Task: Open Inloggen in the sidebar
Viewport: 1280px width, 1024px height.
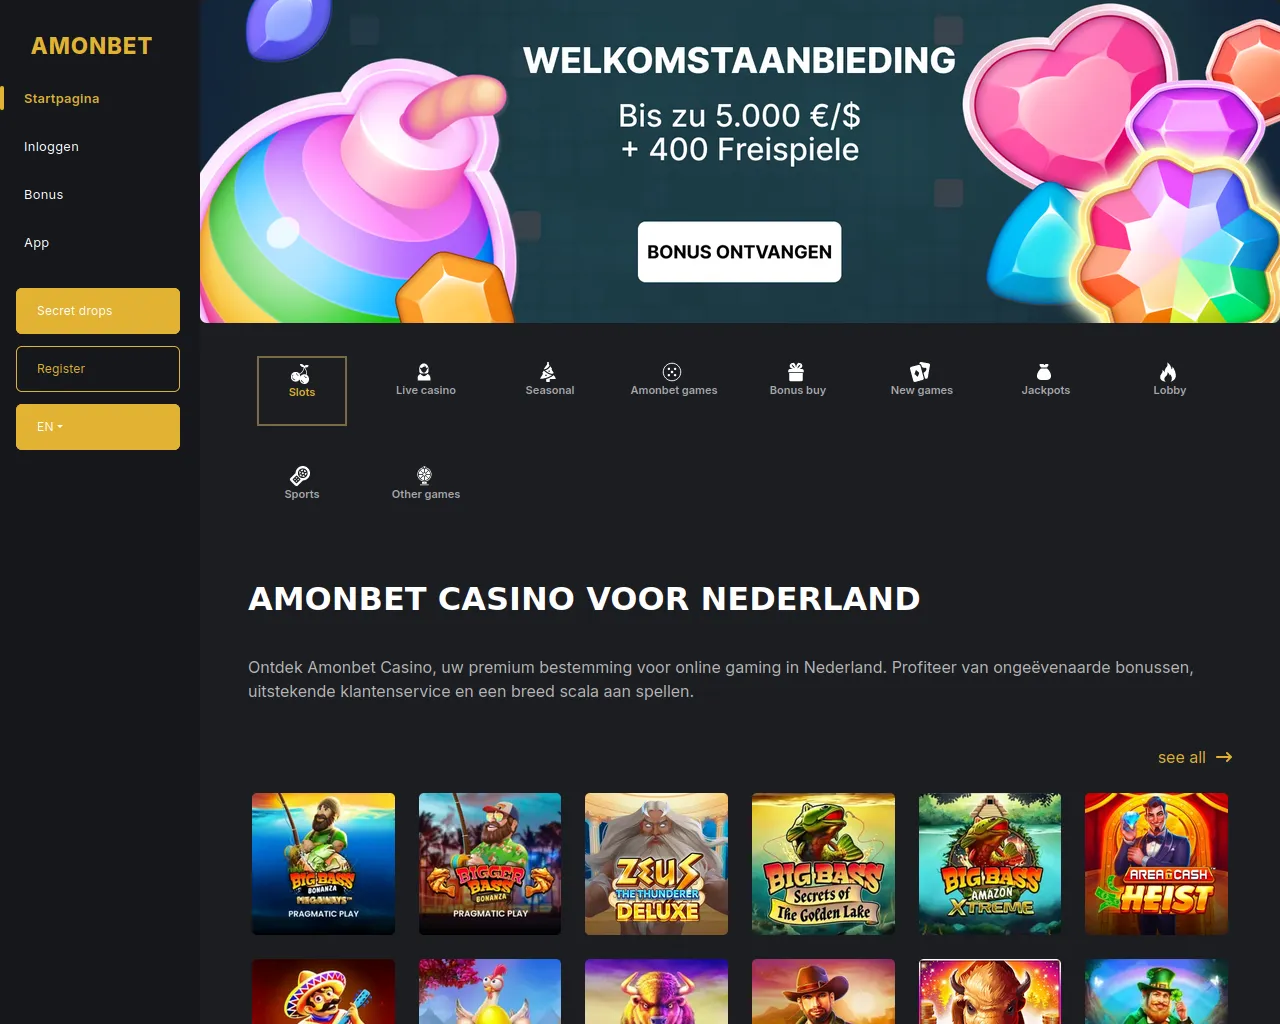Action: [51, 147]
